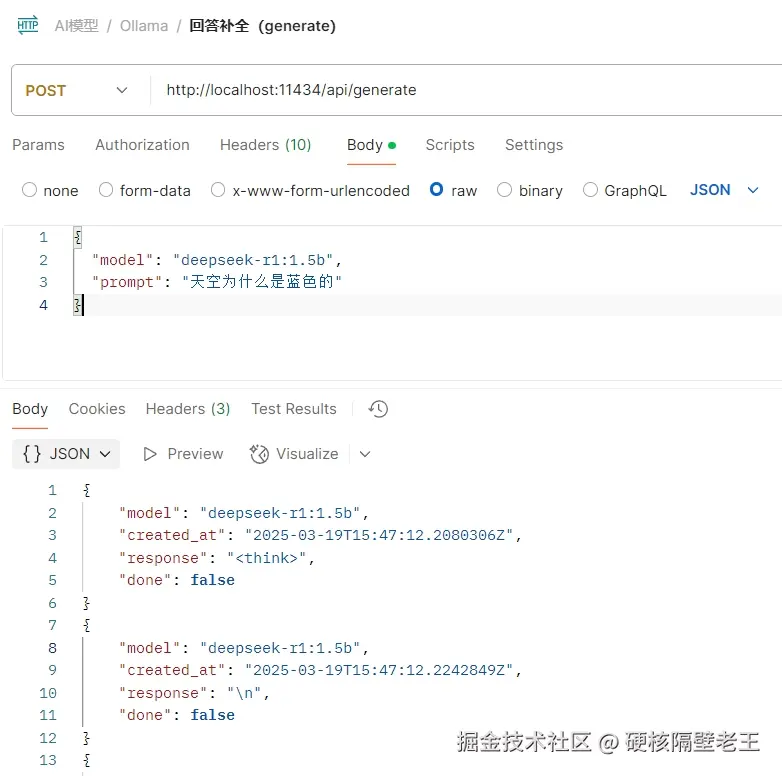Choose the x-www-form-urlencoded body option
782x776 pixels.
click(218, 190)
